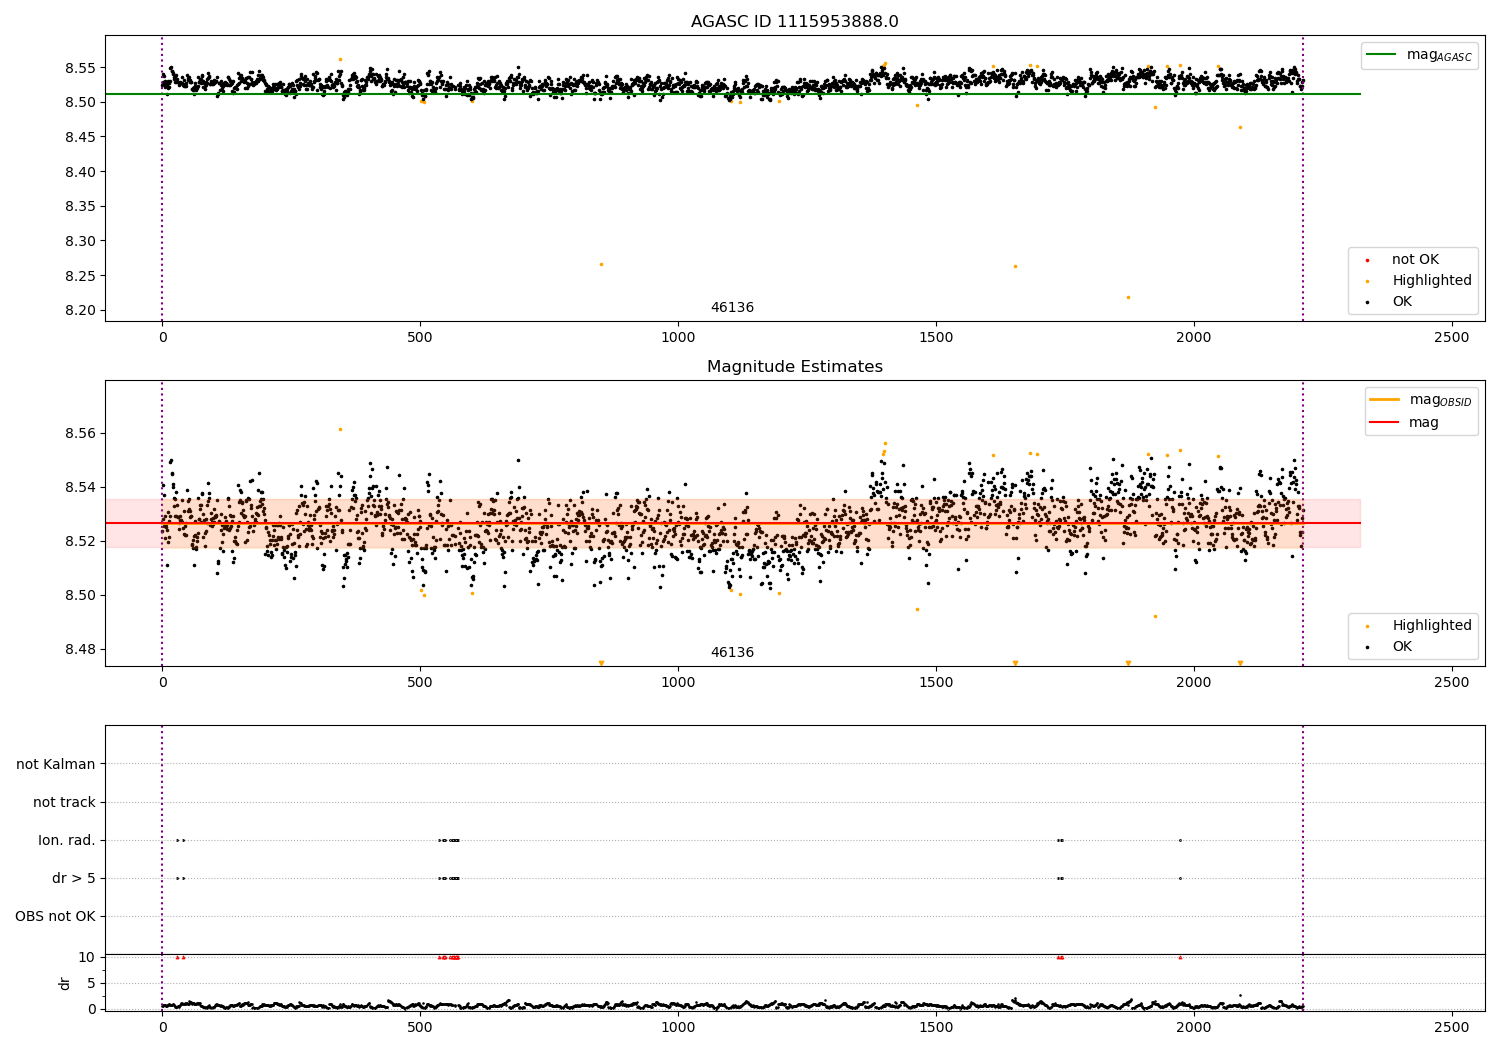This screenshot has width=1500, height=1050.
Task: Select 'OK' in the Magnitude Estimates legend
Action: coord(1402,647)
